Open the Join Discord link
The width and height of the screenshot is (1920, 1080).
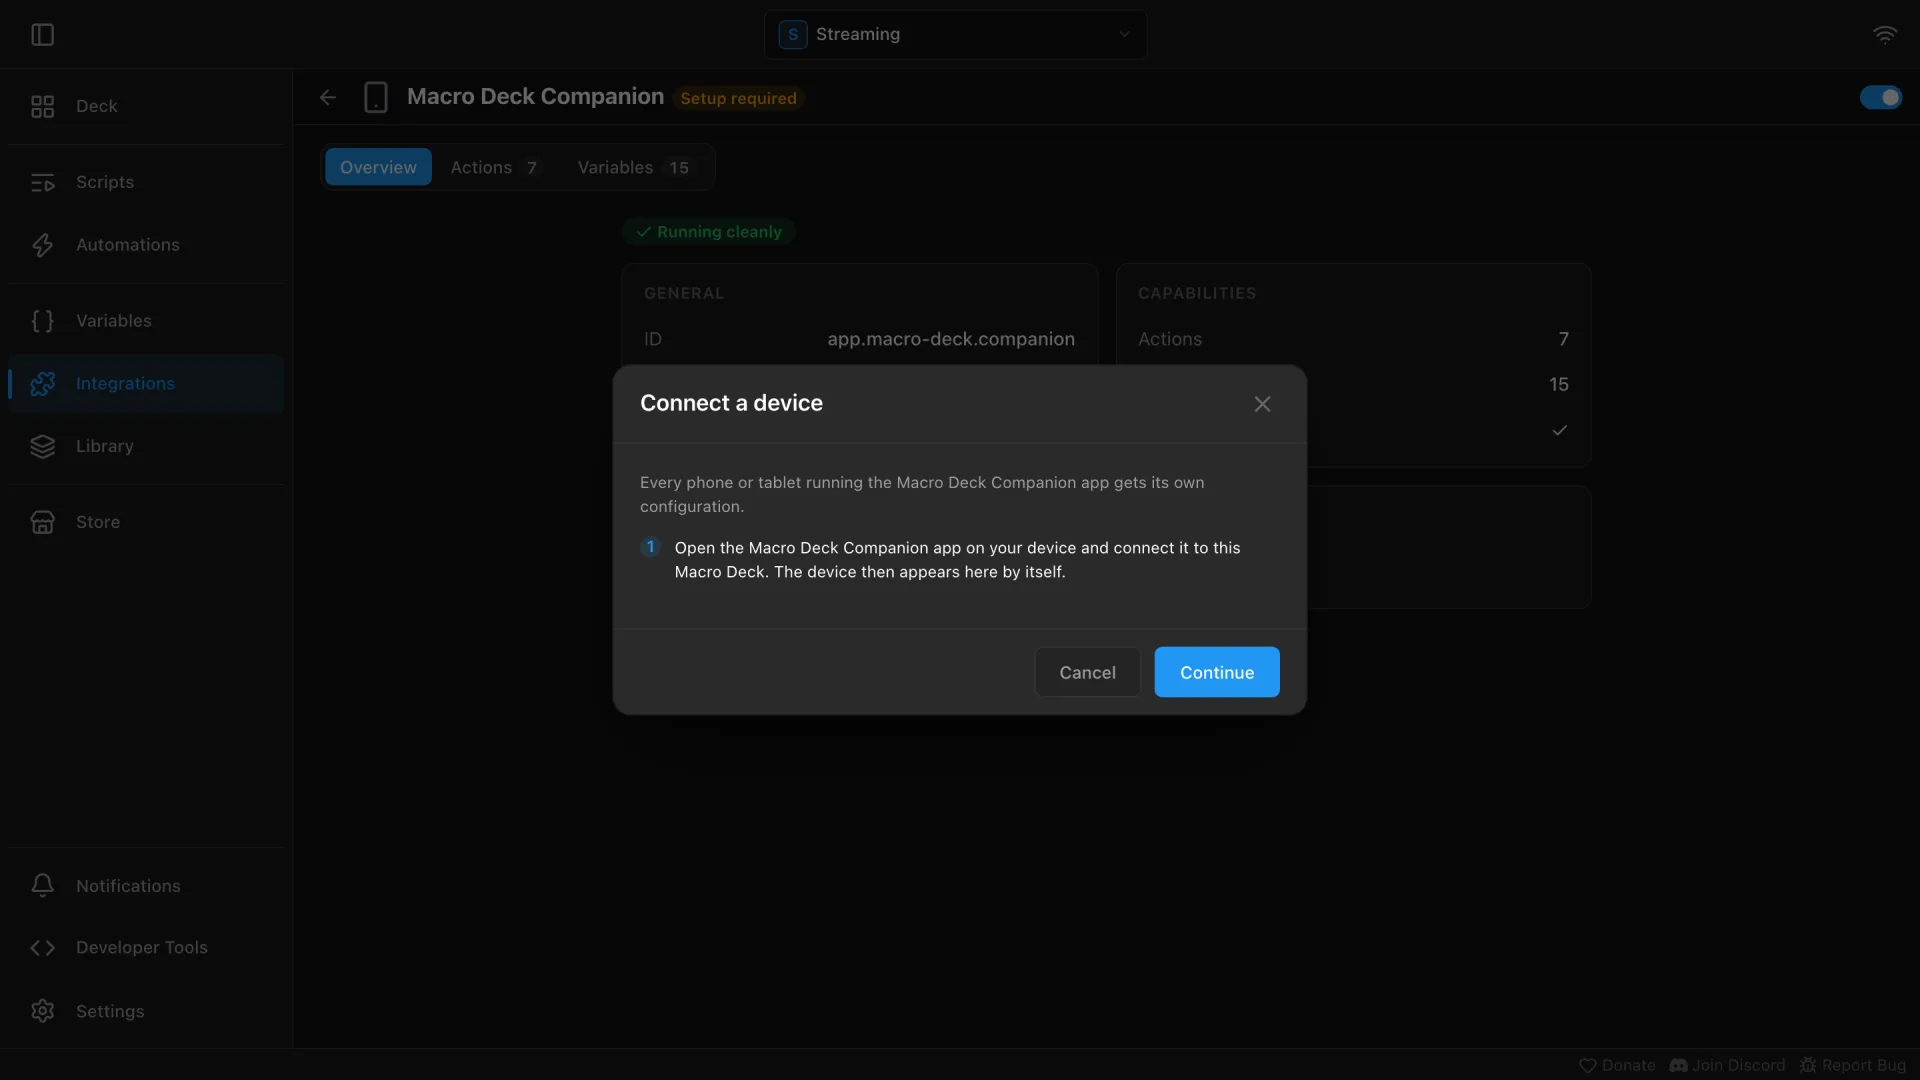pyautogui.click(x=1727, y=1065)
